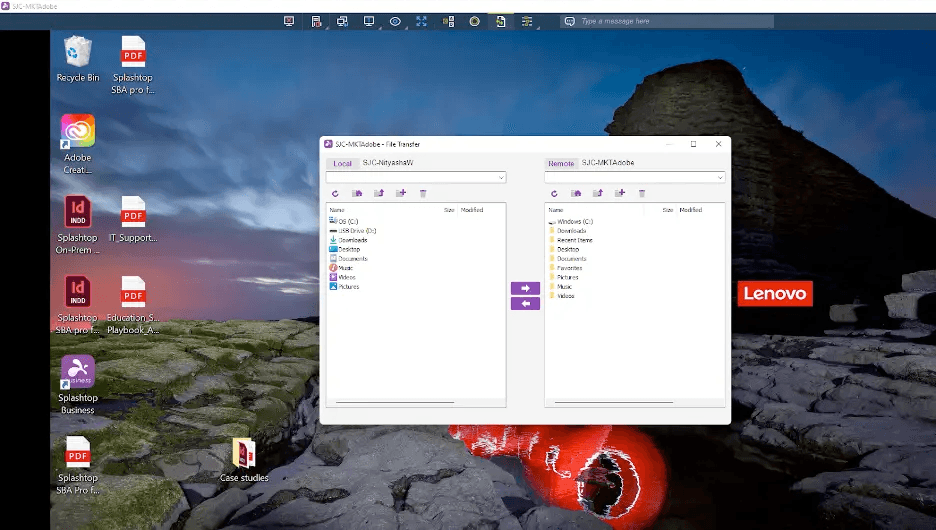Select the Local tab label
The width and height of the screenshot is (936, 530).
tap(342, 163)
